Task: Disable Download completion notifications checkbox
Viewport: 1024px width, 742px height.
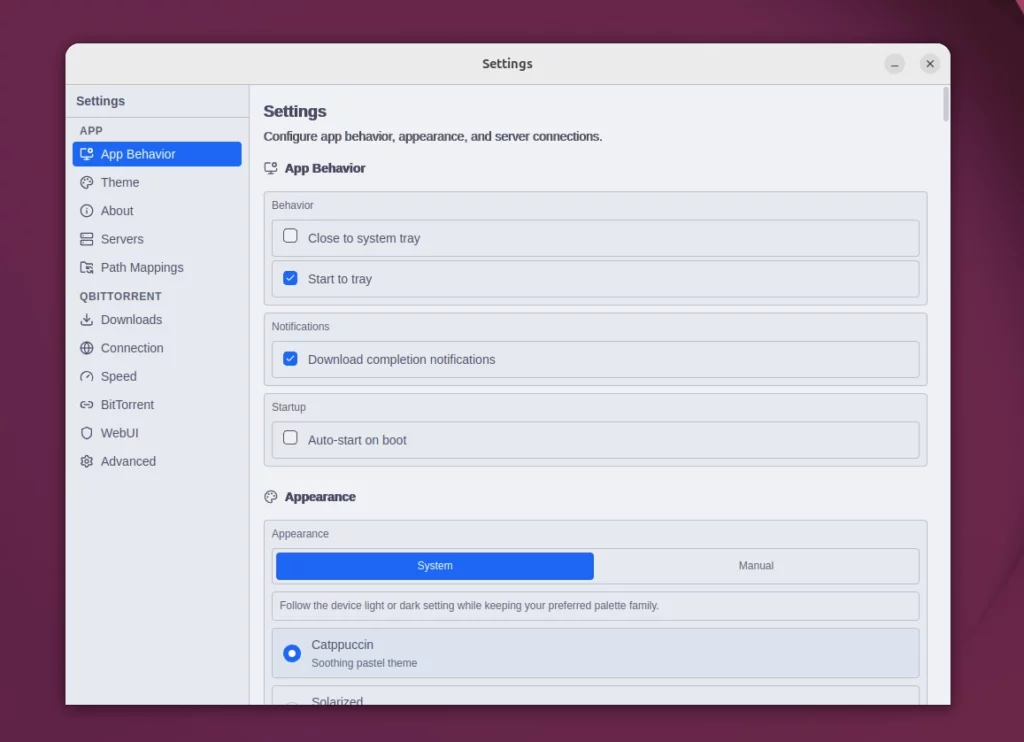Action: coord(290,359)
